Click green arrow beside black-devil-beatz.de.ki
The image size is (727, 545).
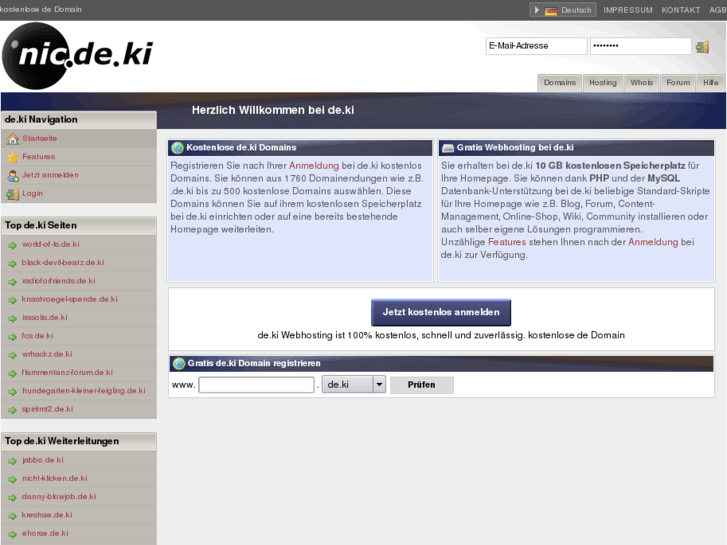pos(13,263)
